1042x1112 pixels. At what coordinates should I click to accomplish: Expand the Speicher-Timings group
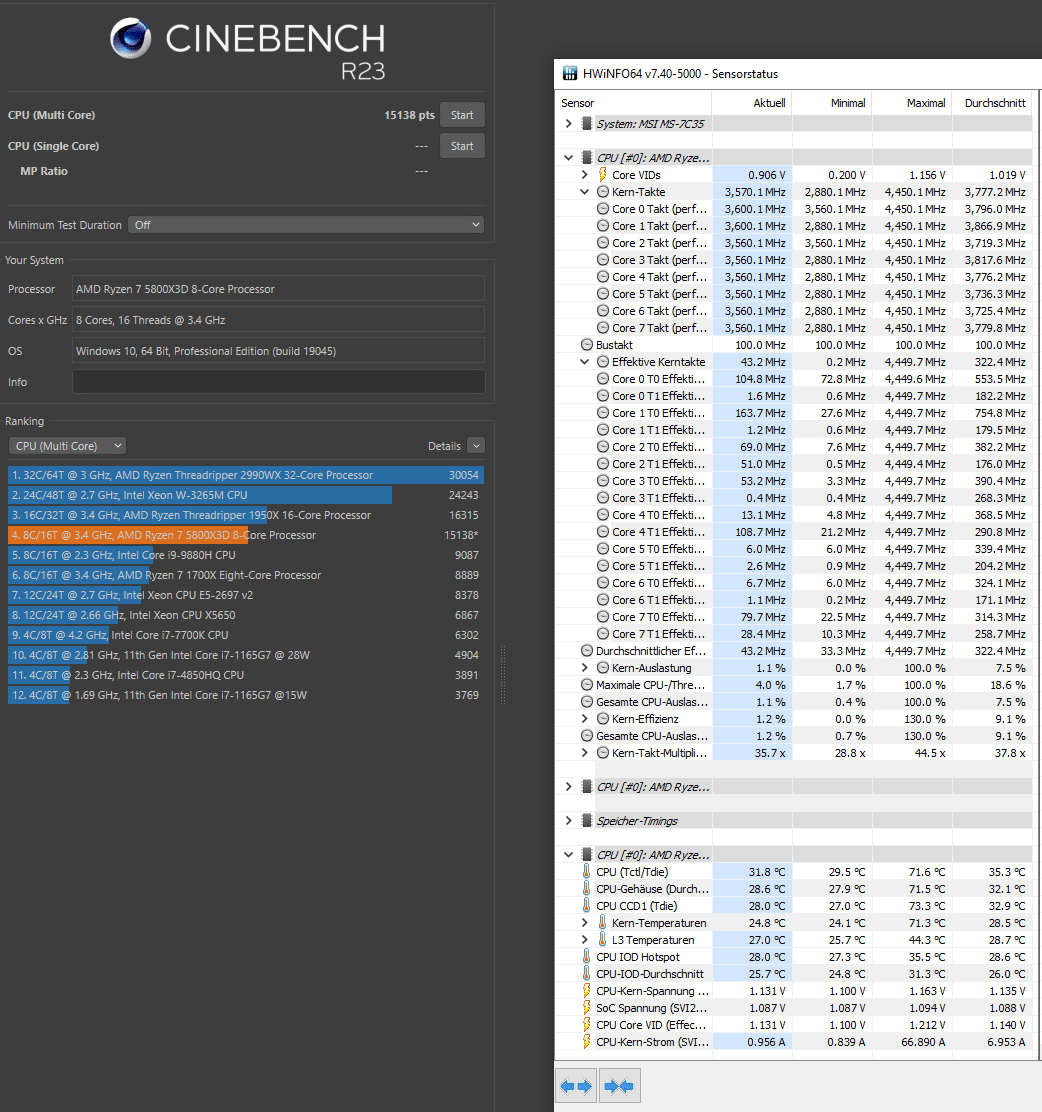point(569,821)
